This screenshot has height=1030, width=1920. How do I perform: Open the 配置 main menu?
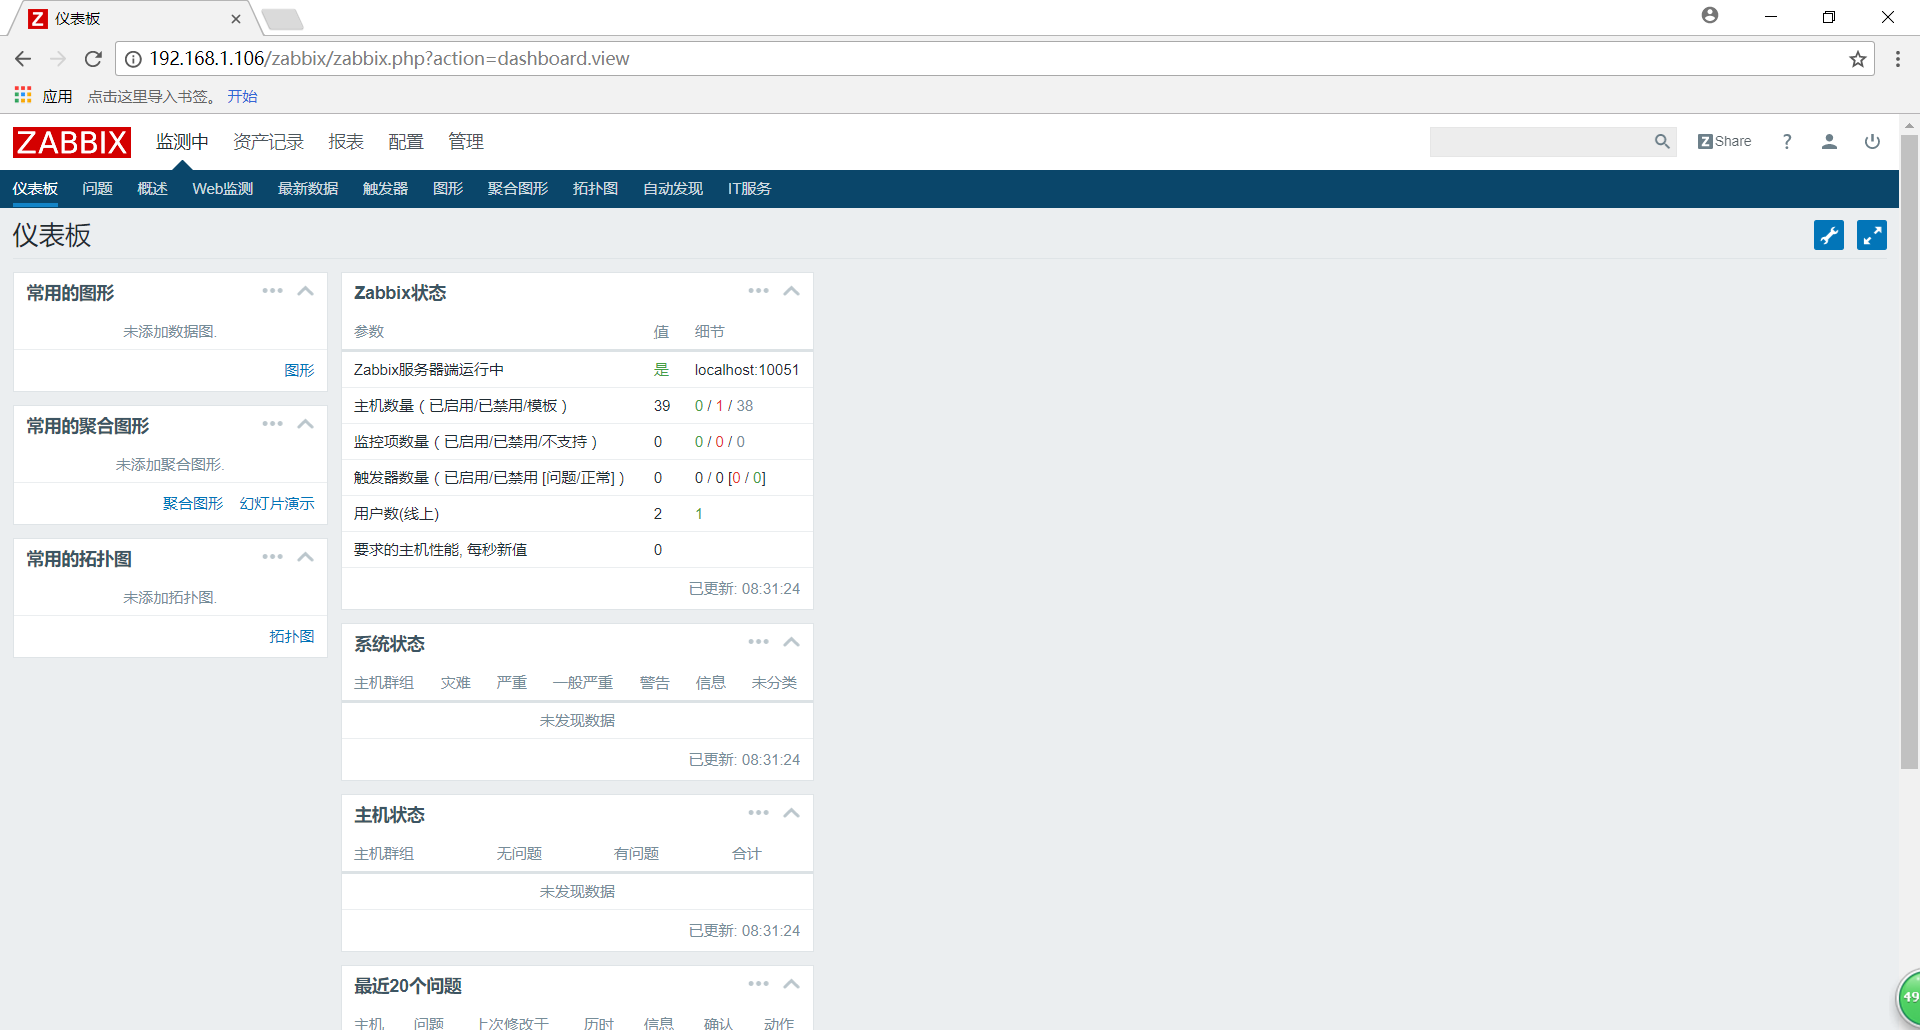pyautogui.click(x=406, y=142)
